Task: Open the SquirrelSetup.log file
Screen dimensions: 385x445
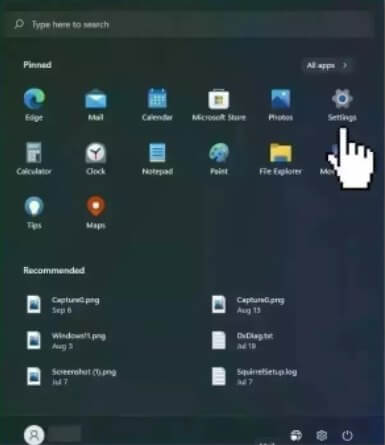Action: (254, 377)
